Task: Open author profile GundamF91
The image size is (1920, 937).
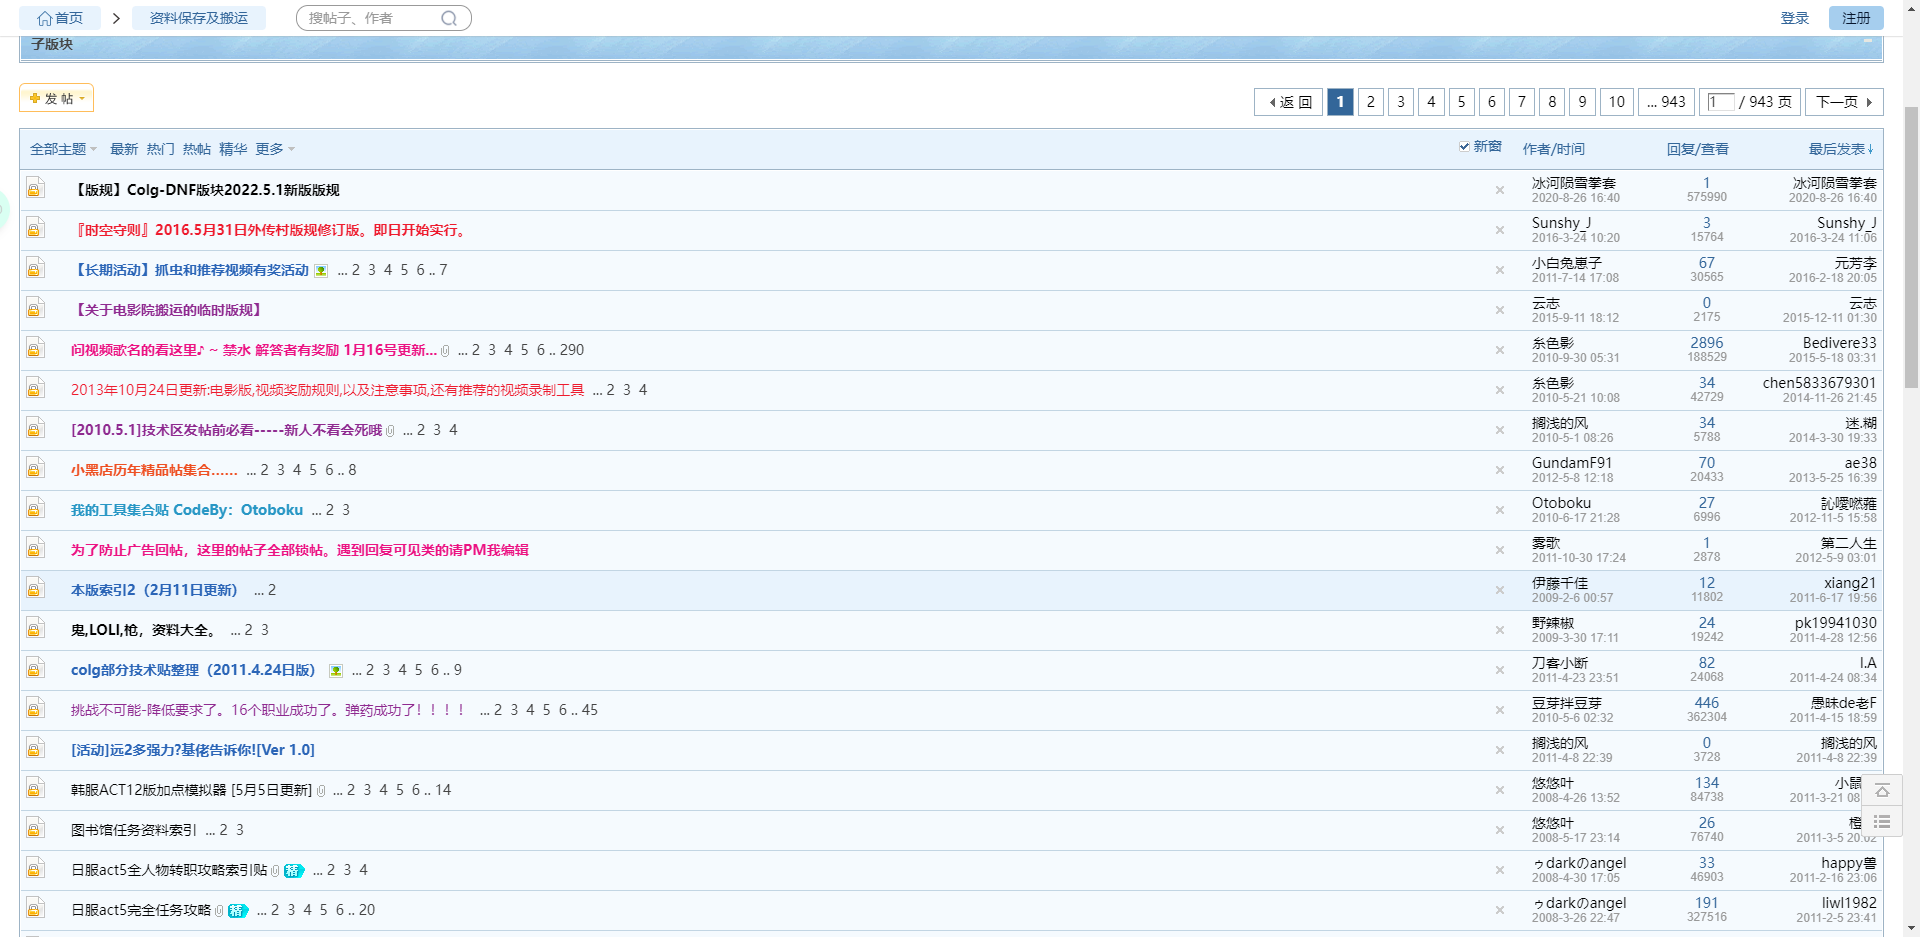Action: pyautogui.click(x=1572, y=463)
